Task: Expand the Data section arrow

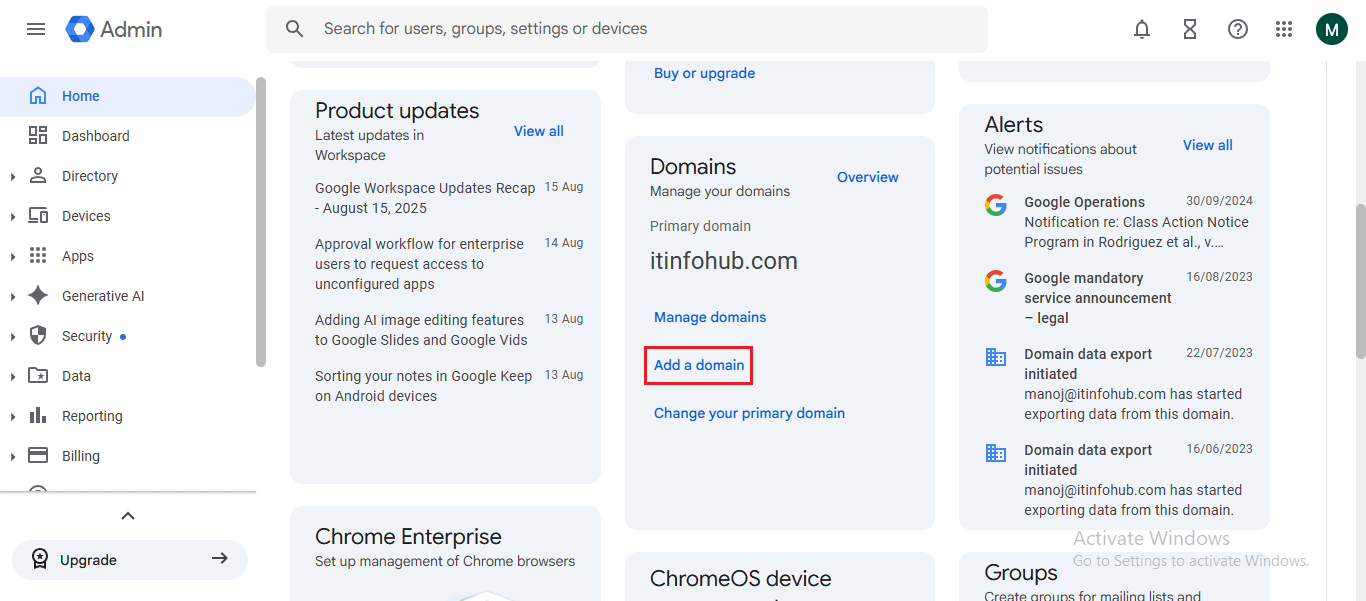Action: pyautogui.click(x=13, y=377)
